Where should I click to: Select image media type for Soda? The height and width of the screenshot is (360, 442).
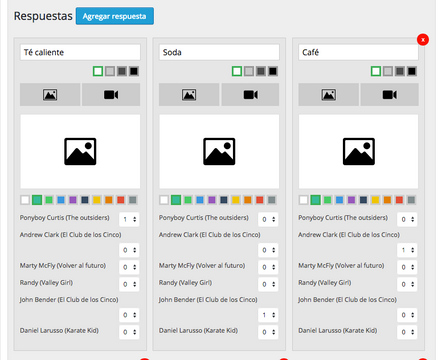click(x=189, y=95)
